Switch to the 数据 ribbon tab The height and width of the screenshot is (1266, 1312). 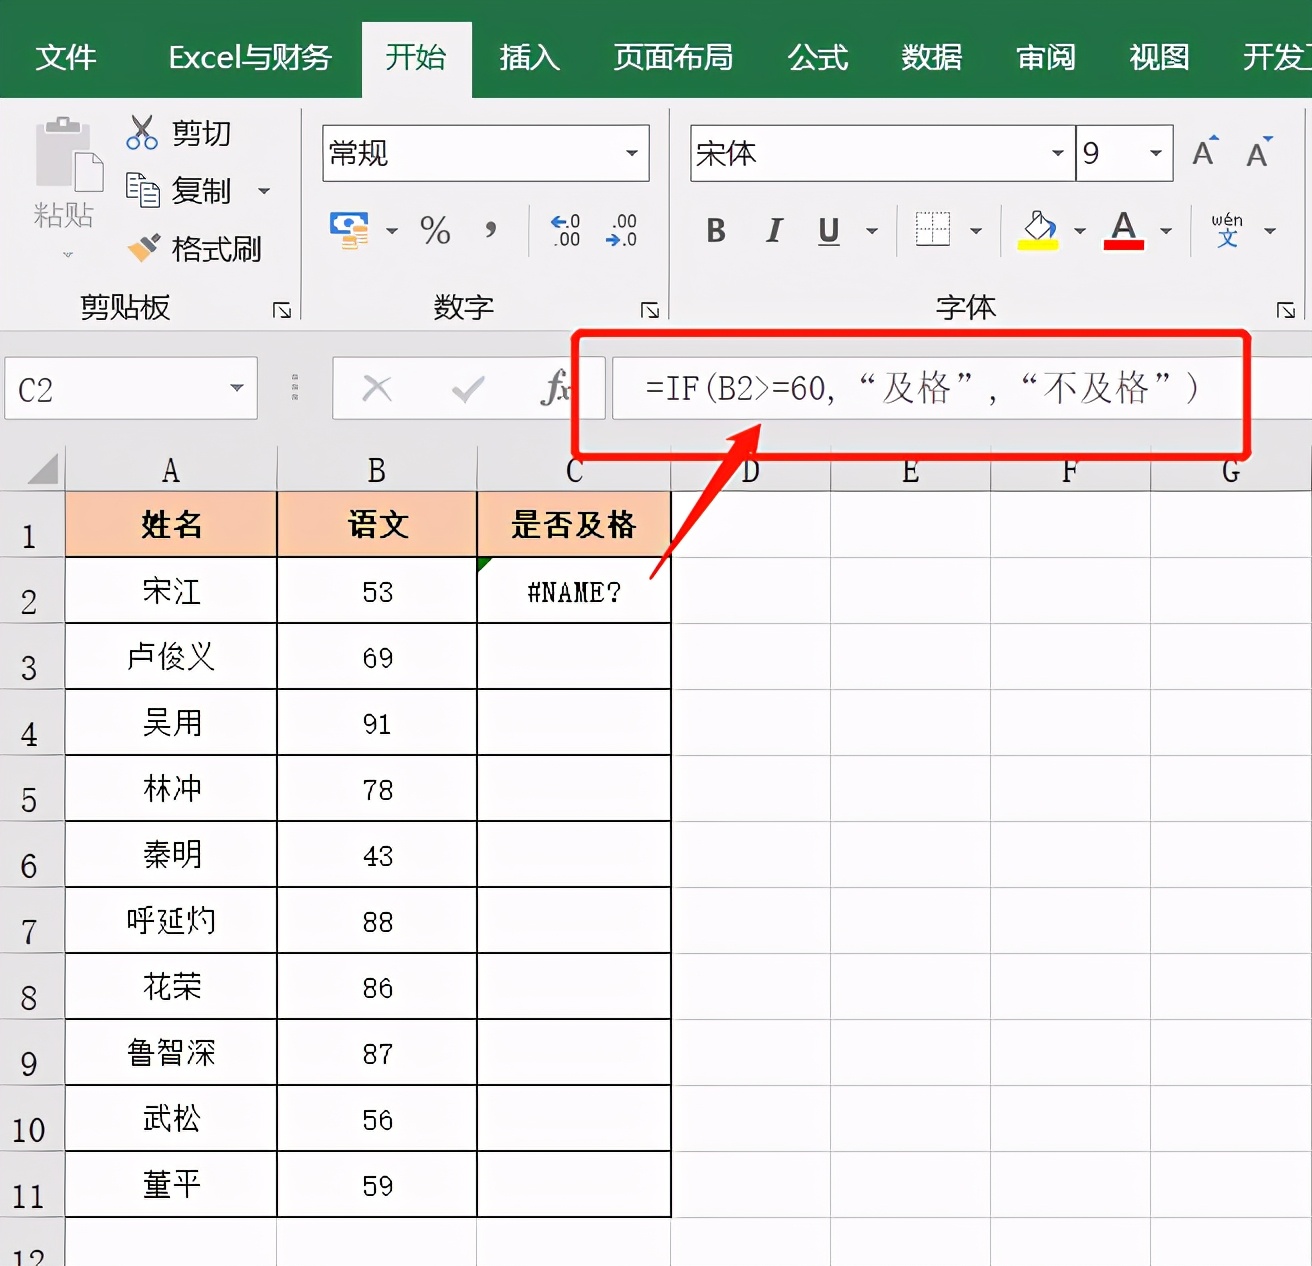931,58
